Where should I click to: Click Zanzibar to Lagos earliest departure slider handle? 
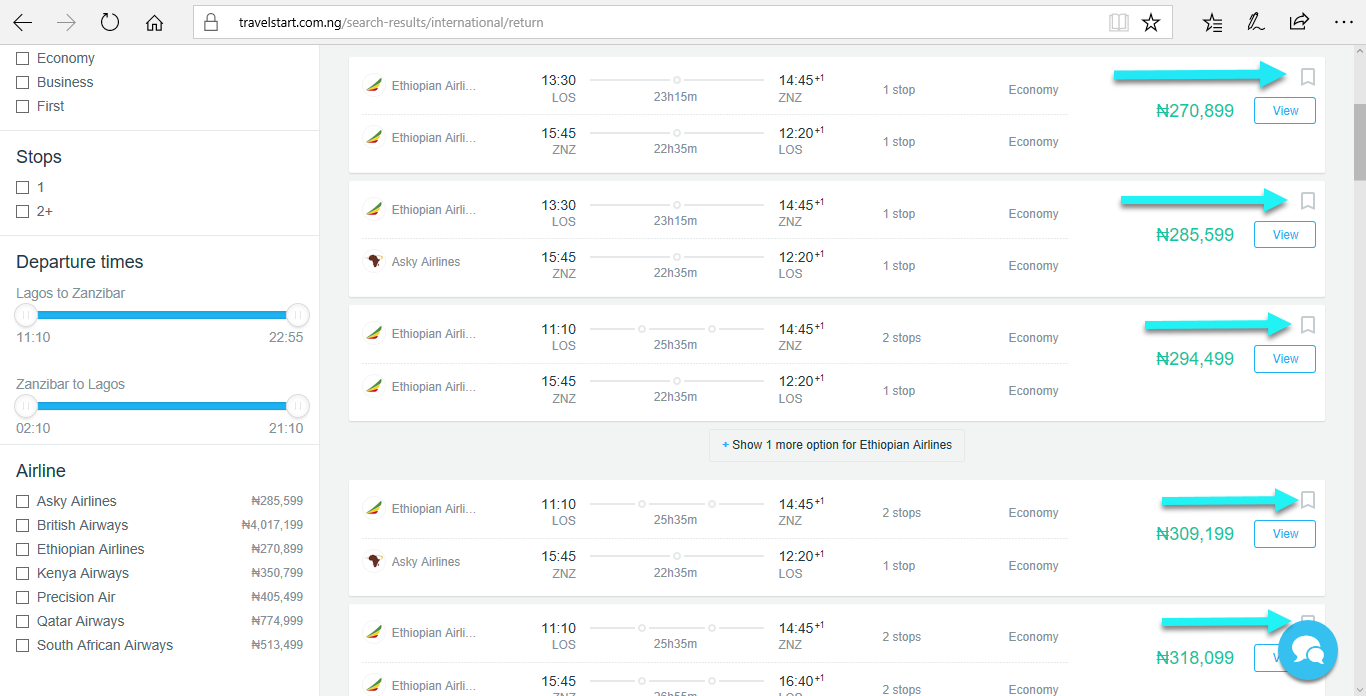pos(26,406)
